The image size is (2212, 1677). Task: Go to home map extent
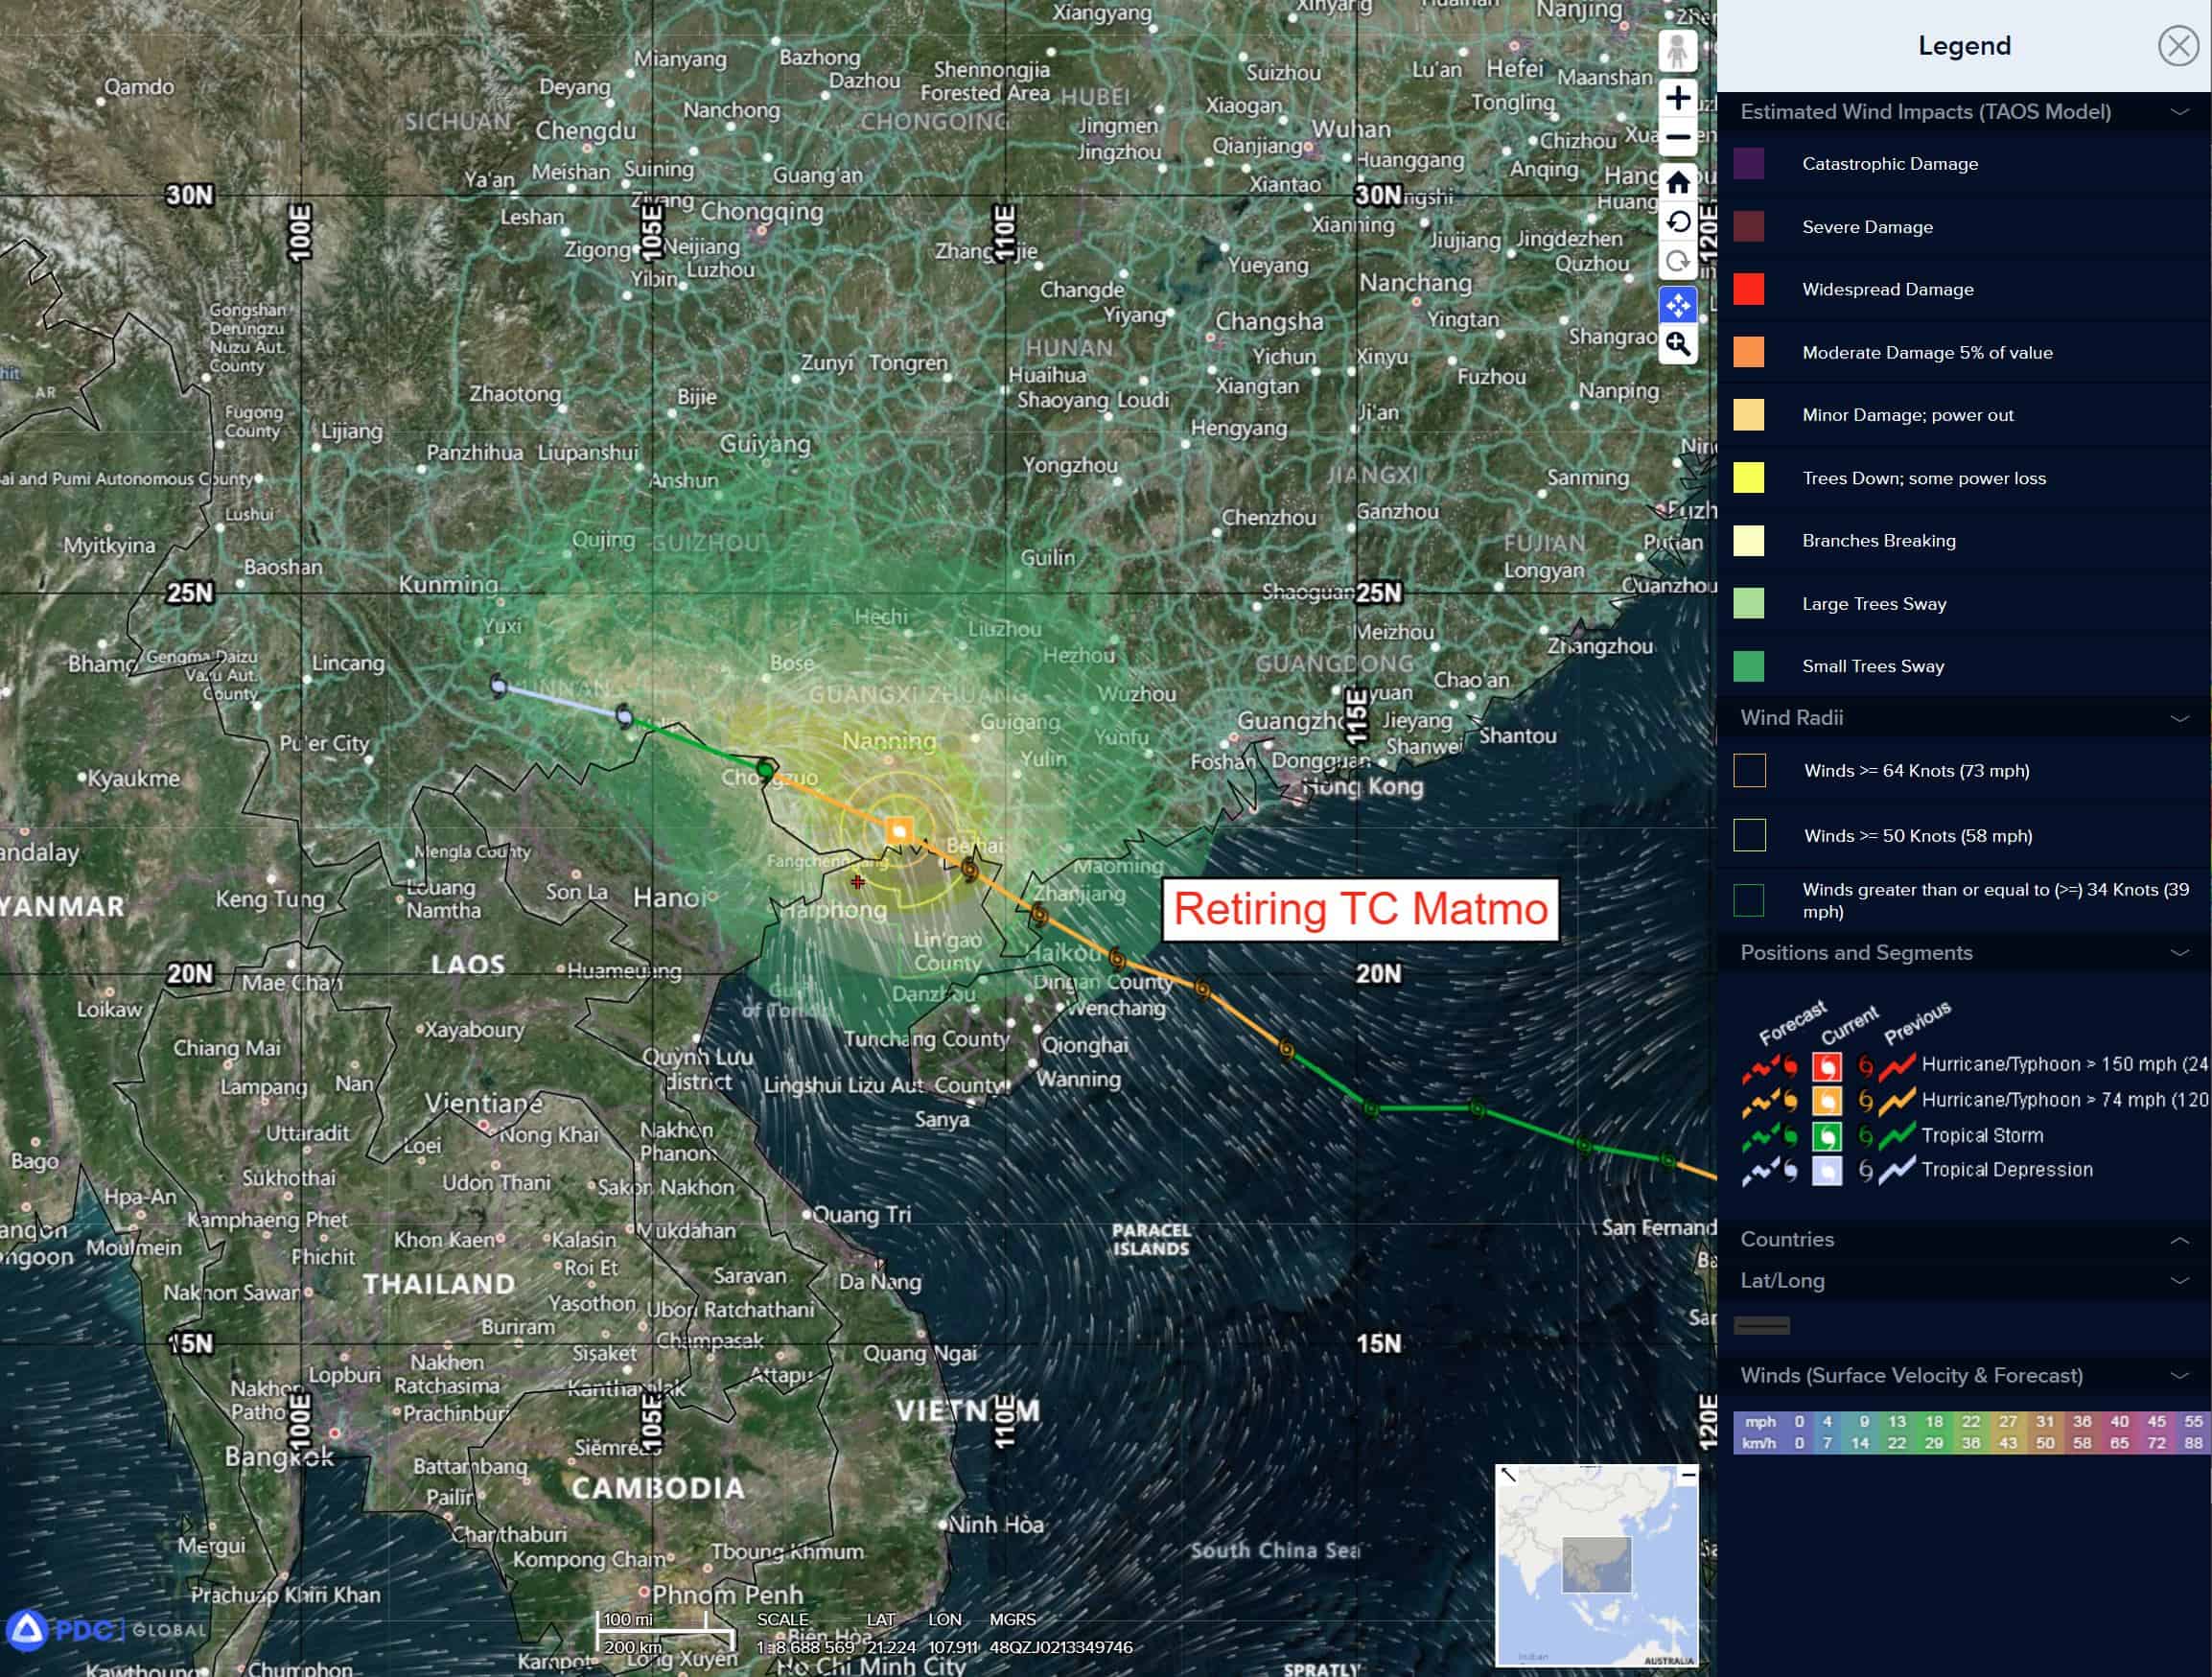coord(1677,183)
